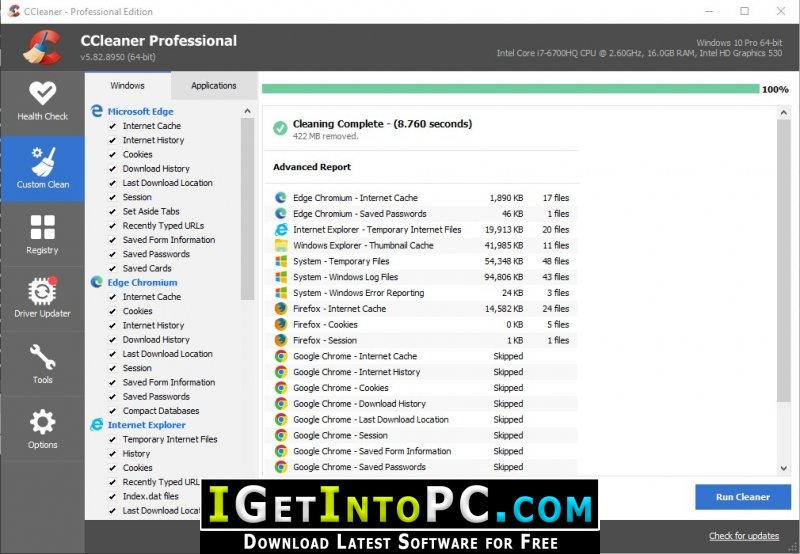Open Driver Updater tool
This screenshot has height=554, width=800.
pos(42,299)
